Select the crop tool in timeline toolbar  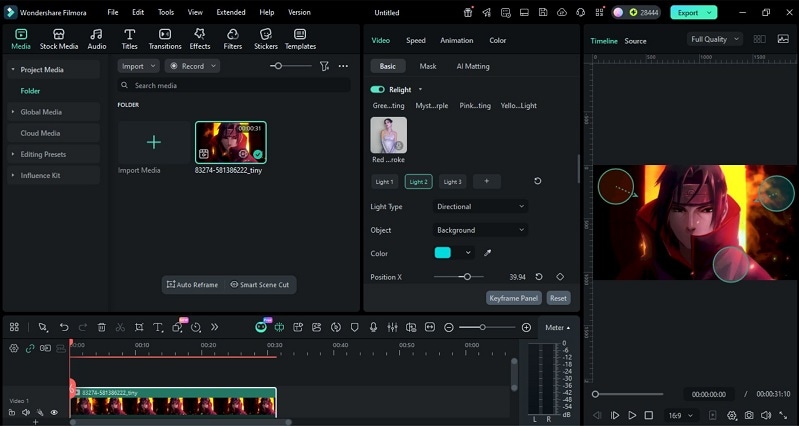139,327
